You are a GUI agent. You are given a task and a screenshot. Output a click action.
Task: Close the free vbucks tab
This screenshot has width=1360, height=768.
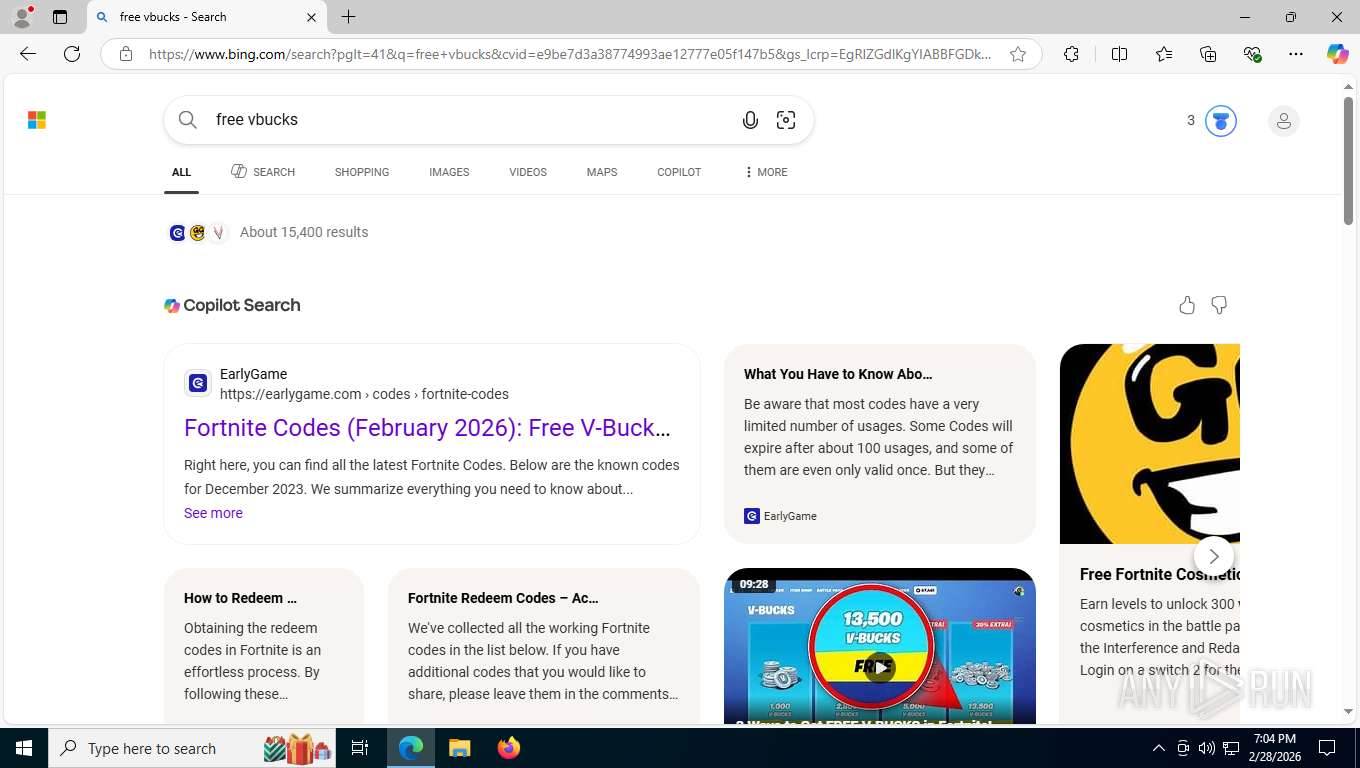pos(311,17)
